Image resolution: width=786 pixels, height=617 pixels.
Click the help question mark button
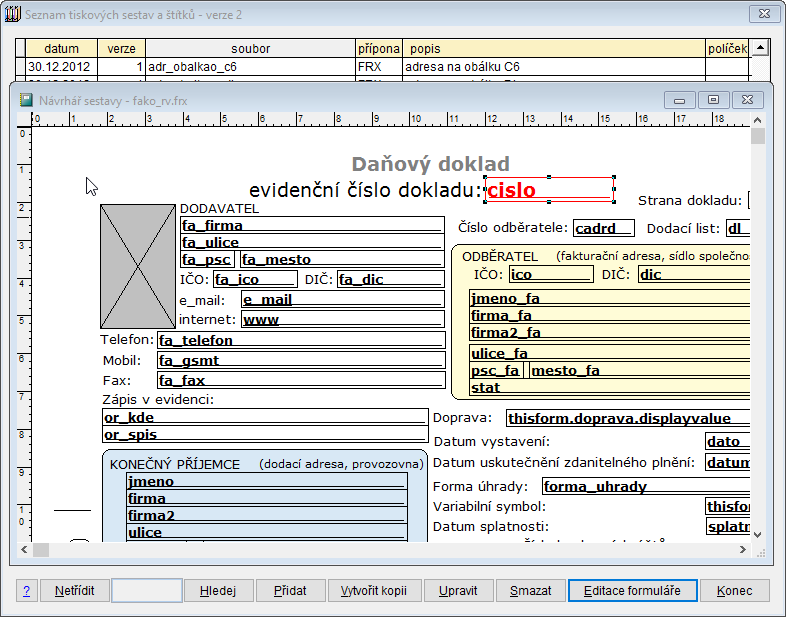(x=26, y=591)
